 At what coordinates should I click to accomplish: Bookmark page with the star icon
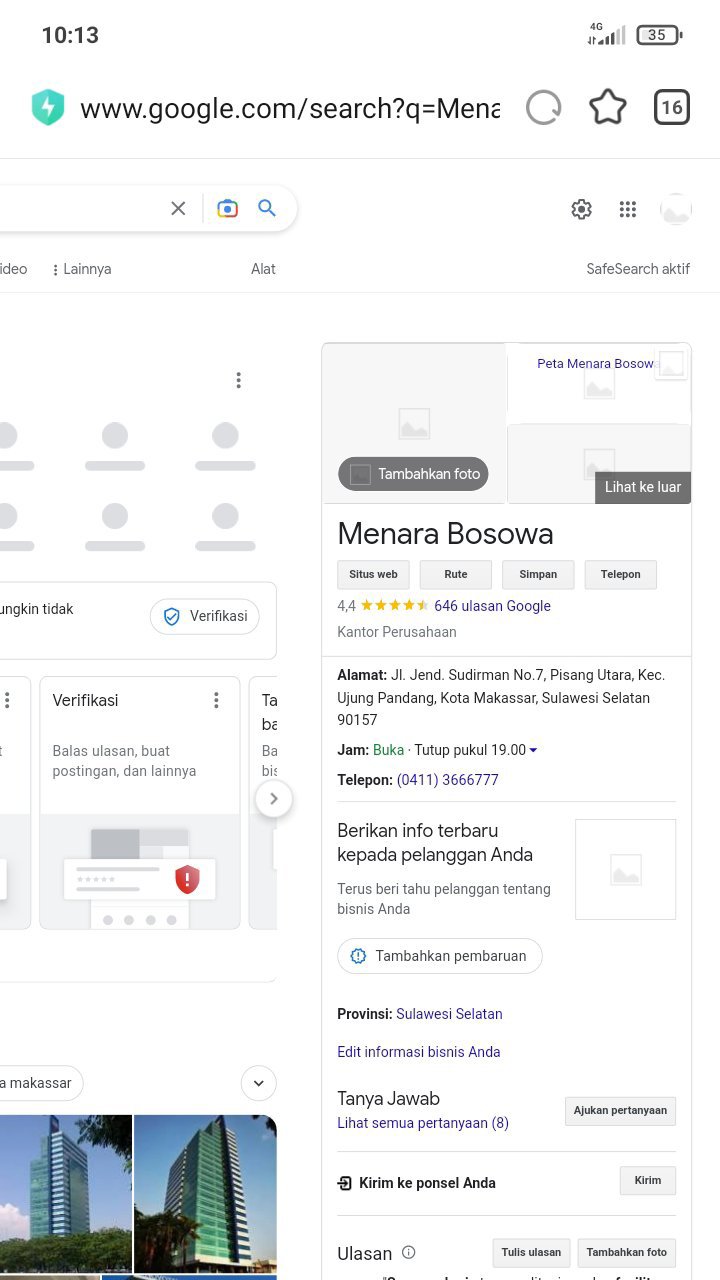click(607, 108)
